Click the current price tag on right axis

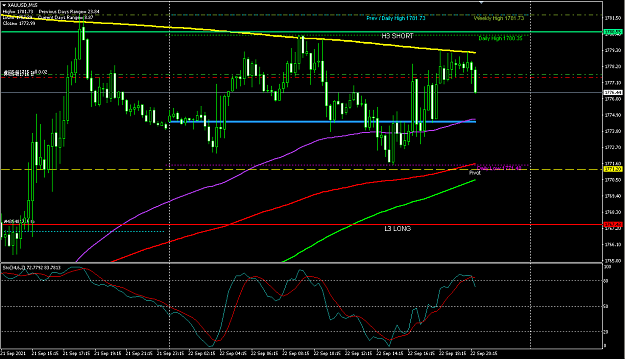[x=613, y=92]
